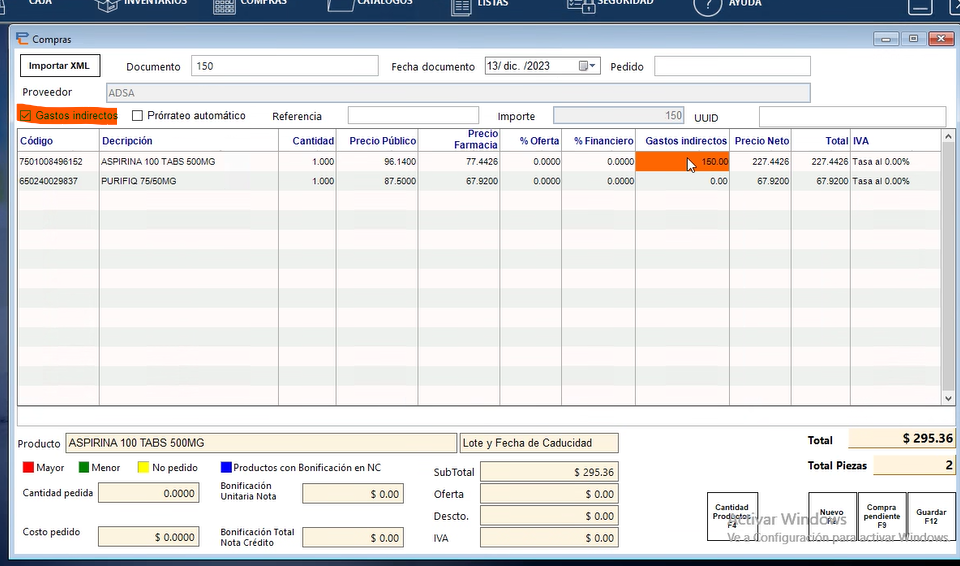The width and height of the screenshot is (960, 566).
Task: Click the Importar XML button
Action: (x=59, y=66)
